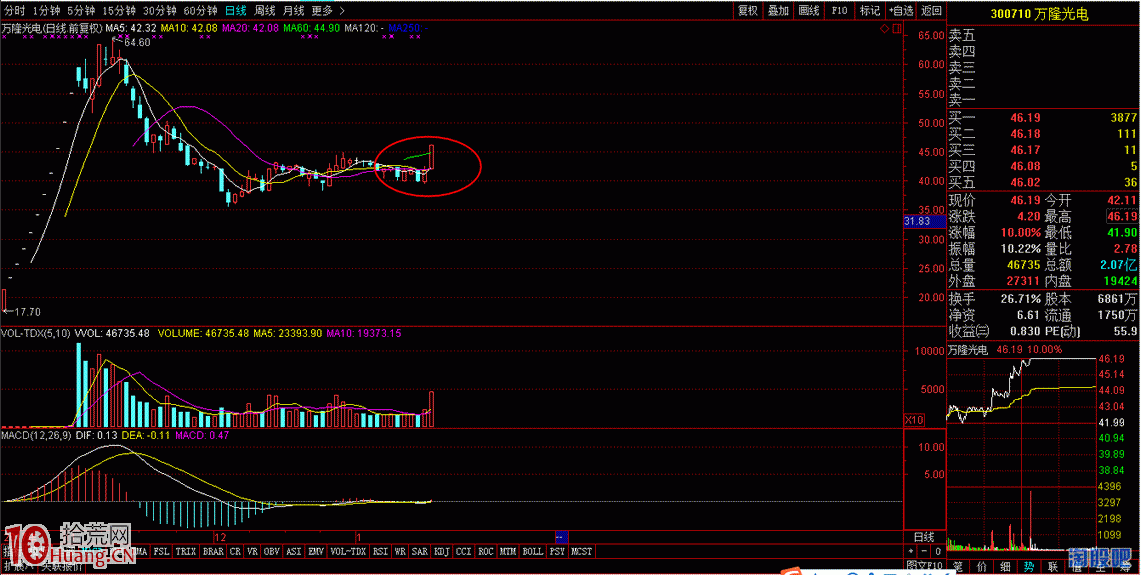Select the 15分钟 period tab
This screenshot has width=1141, height=575.
[119, 10]
